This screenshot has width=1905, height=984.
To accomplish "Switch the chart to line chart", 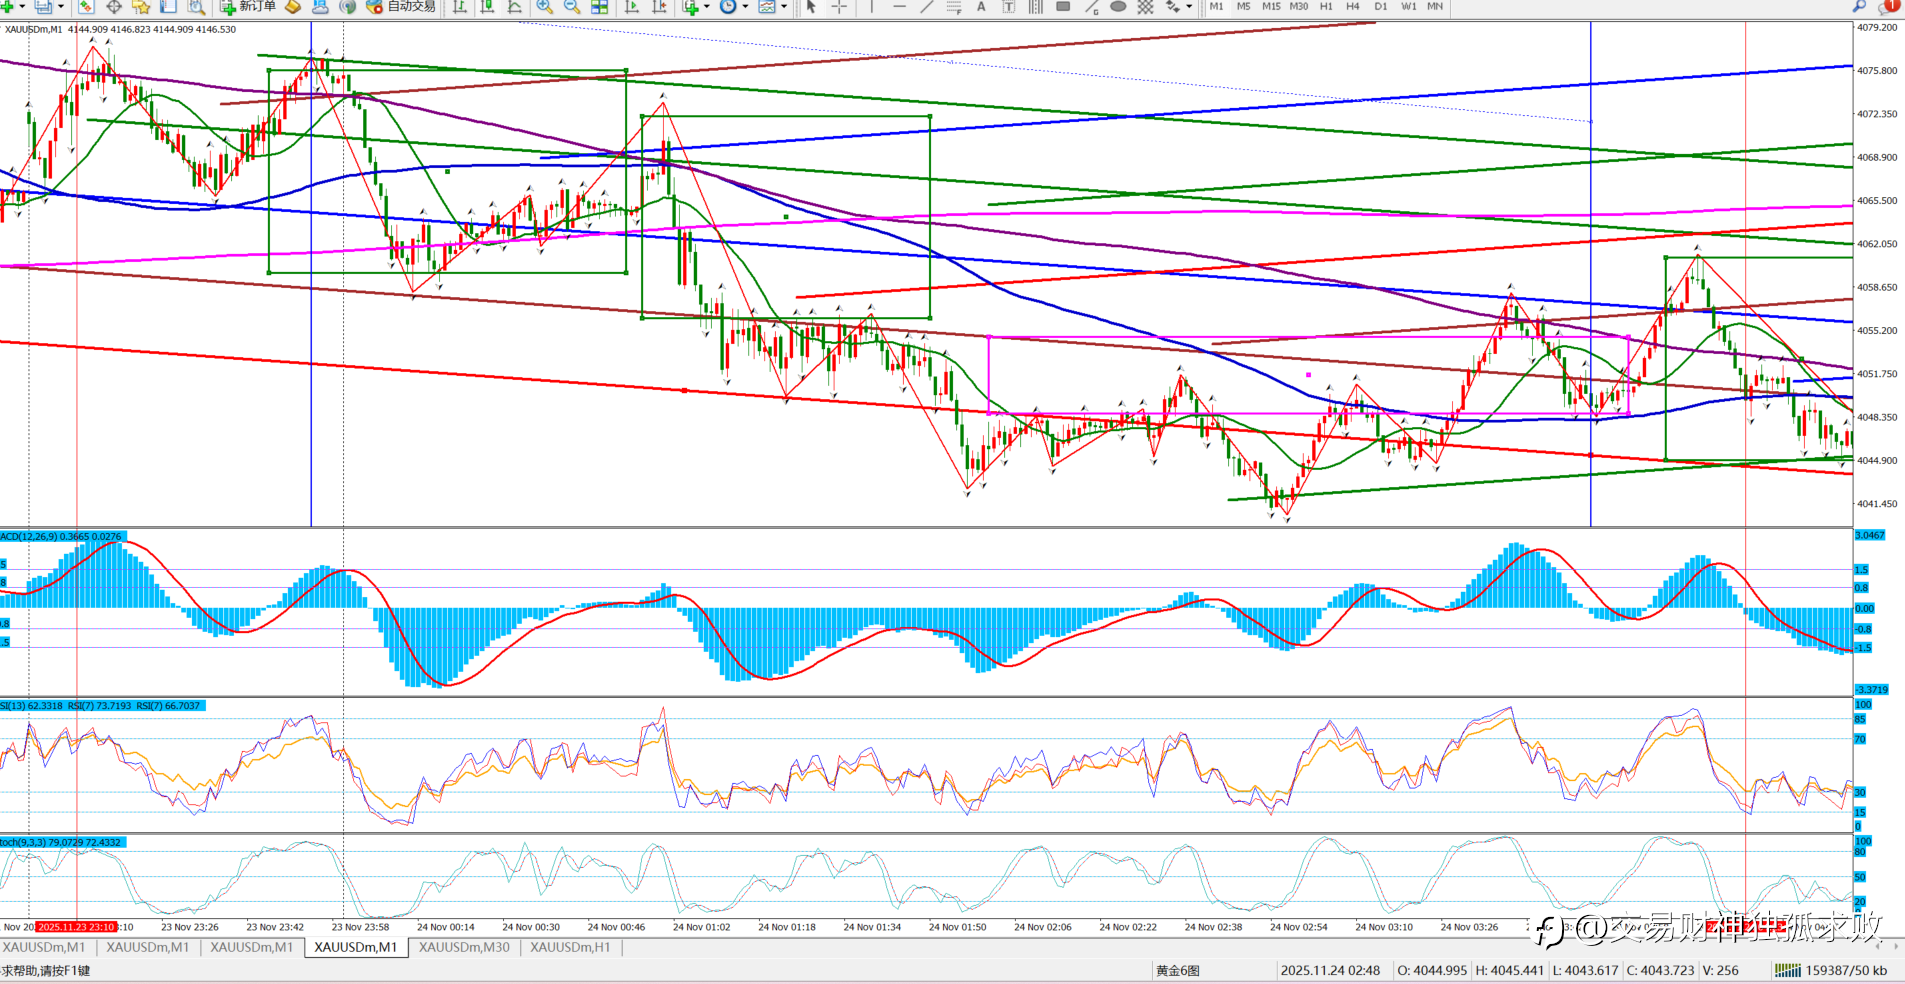I will pyautogui.click(x=515, y=6).
